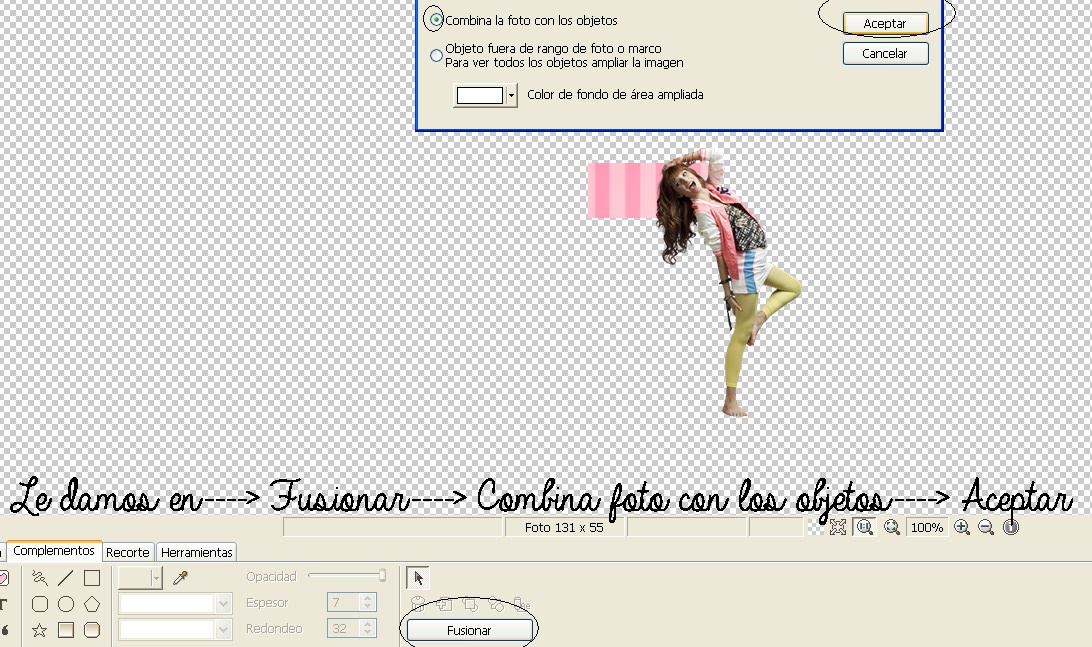Click the round info icon beside zoom out

1011,527
